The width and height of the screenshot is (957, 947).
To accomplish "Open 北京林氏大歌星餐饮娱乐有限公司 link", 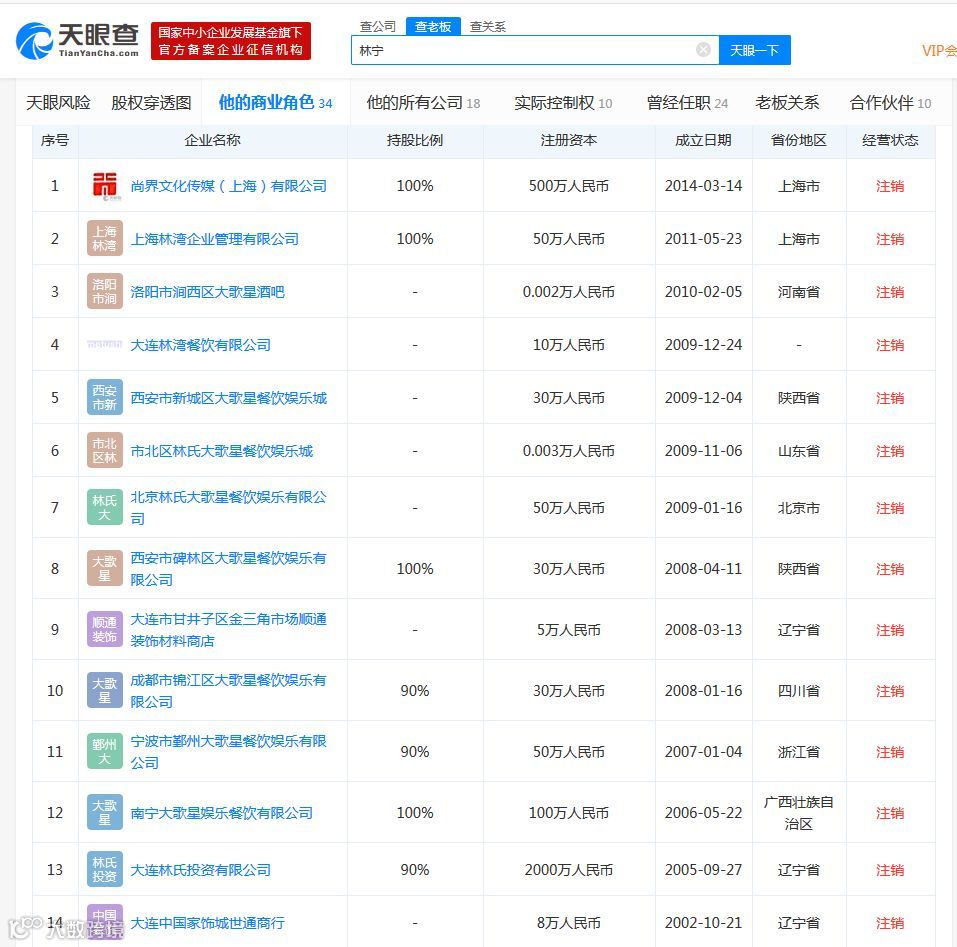I will 229,508.
